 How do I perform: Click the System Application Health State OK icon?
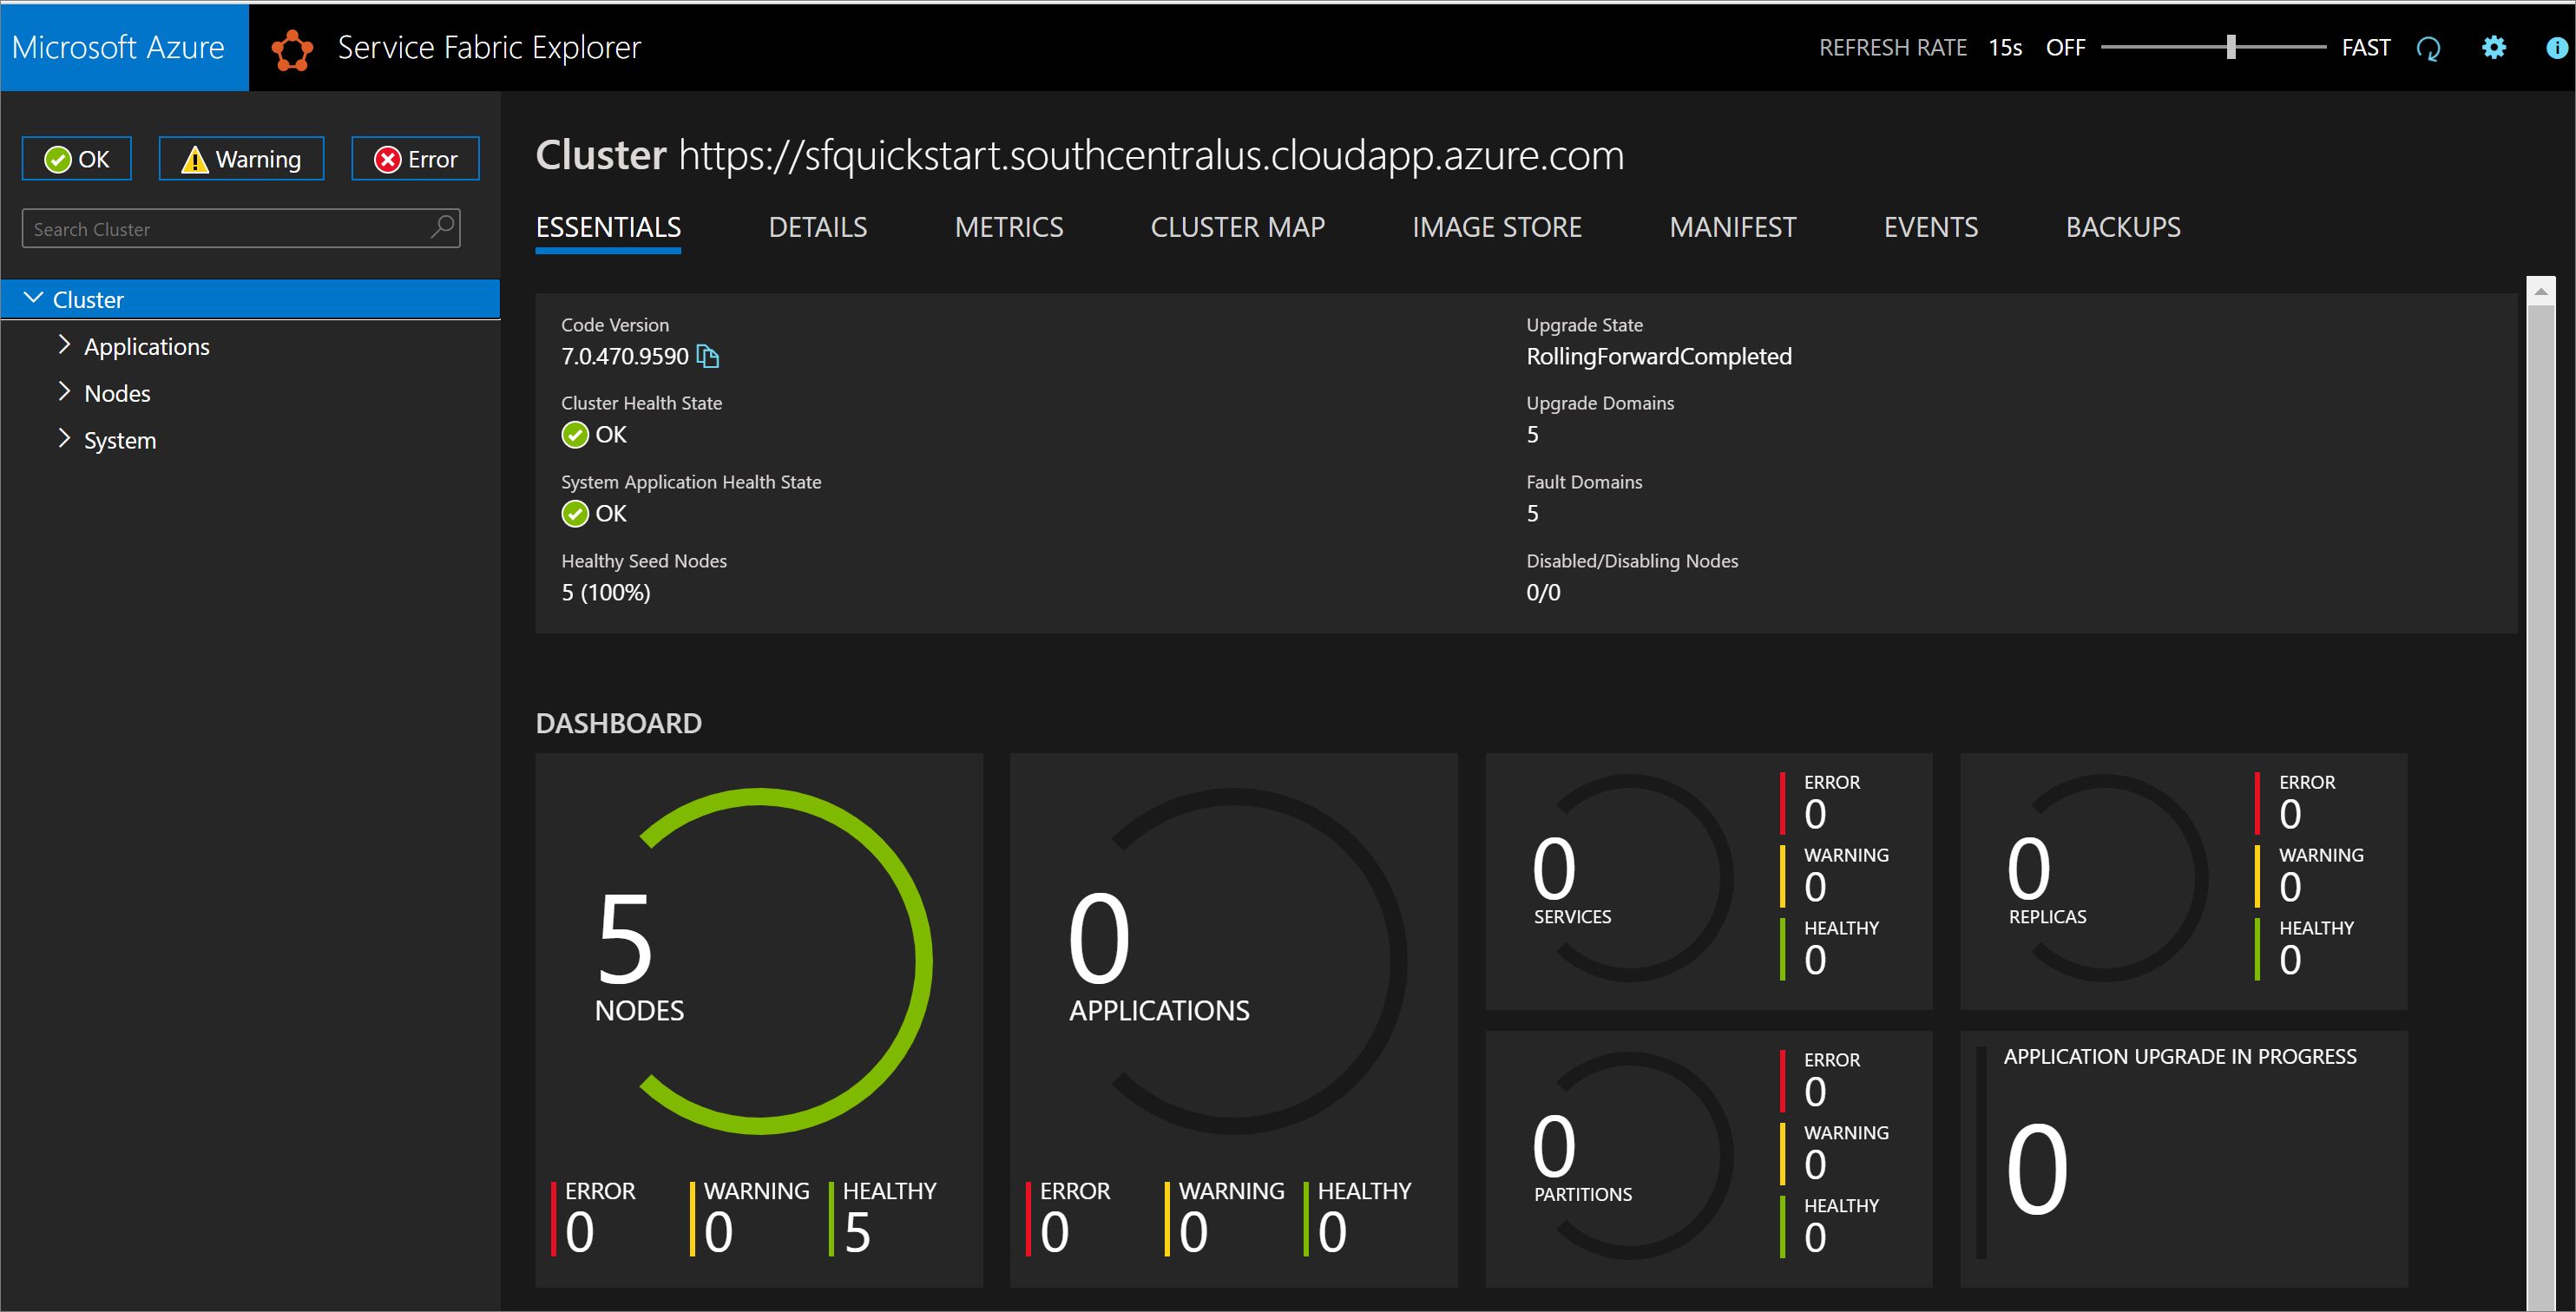point(571,514)
